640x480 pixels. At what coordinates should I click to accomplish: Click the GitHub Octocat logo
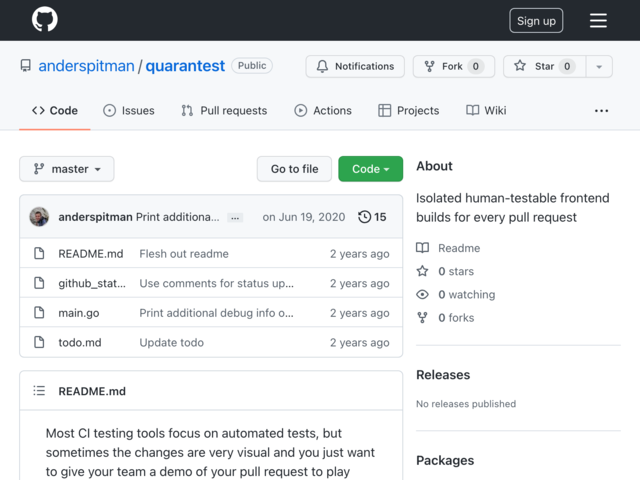(x=44, y=19)
